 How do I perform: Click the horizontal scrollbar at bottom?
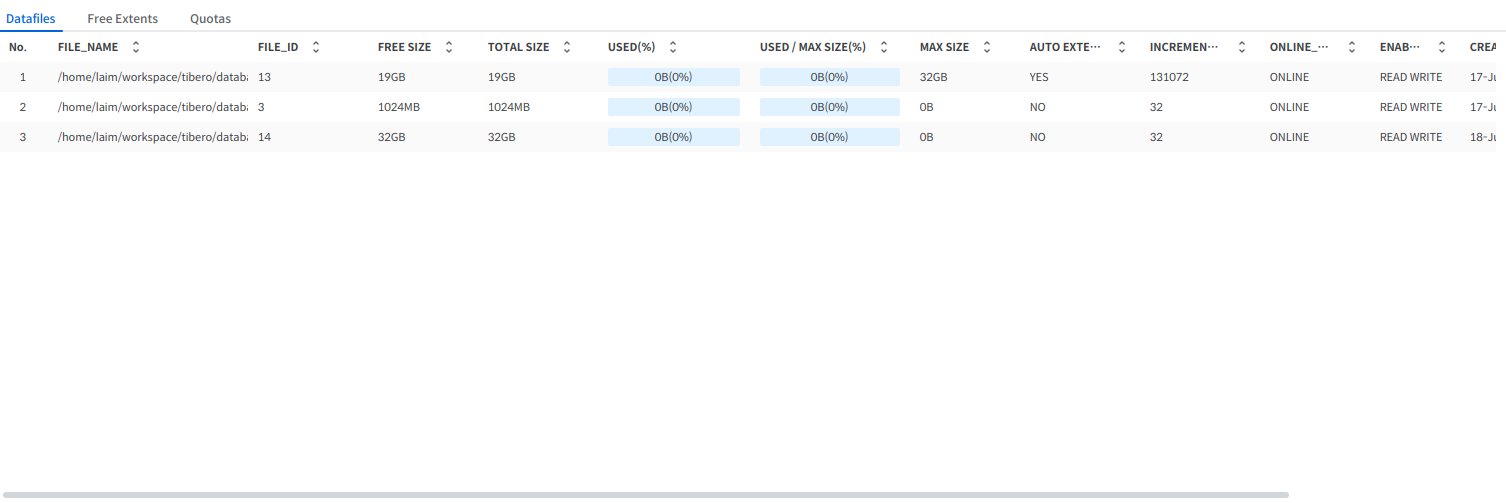644,495
